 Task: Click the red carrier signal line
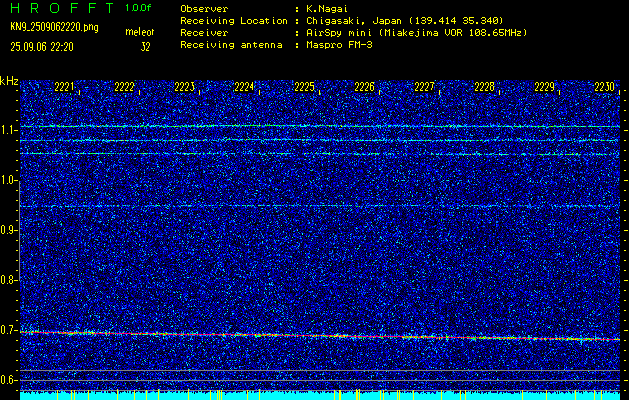pyautogui.click(x=320, y=336)
